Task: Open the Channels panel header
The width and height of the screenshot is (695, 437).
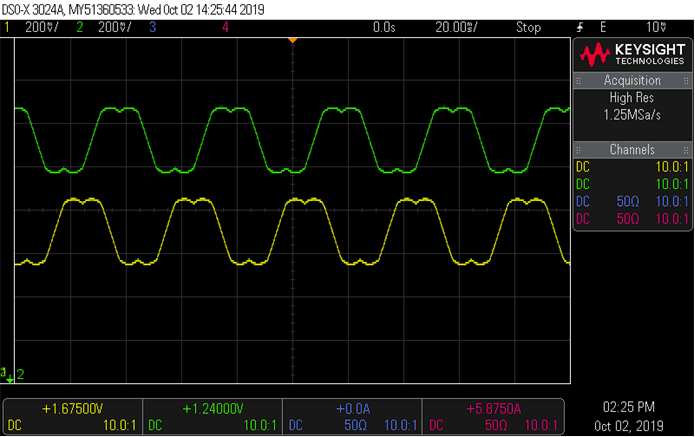Action: (x=632, y=147)
